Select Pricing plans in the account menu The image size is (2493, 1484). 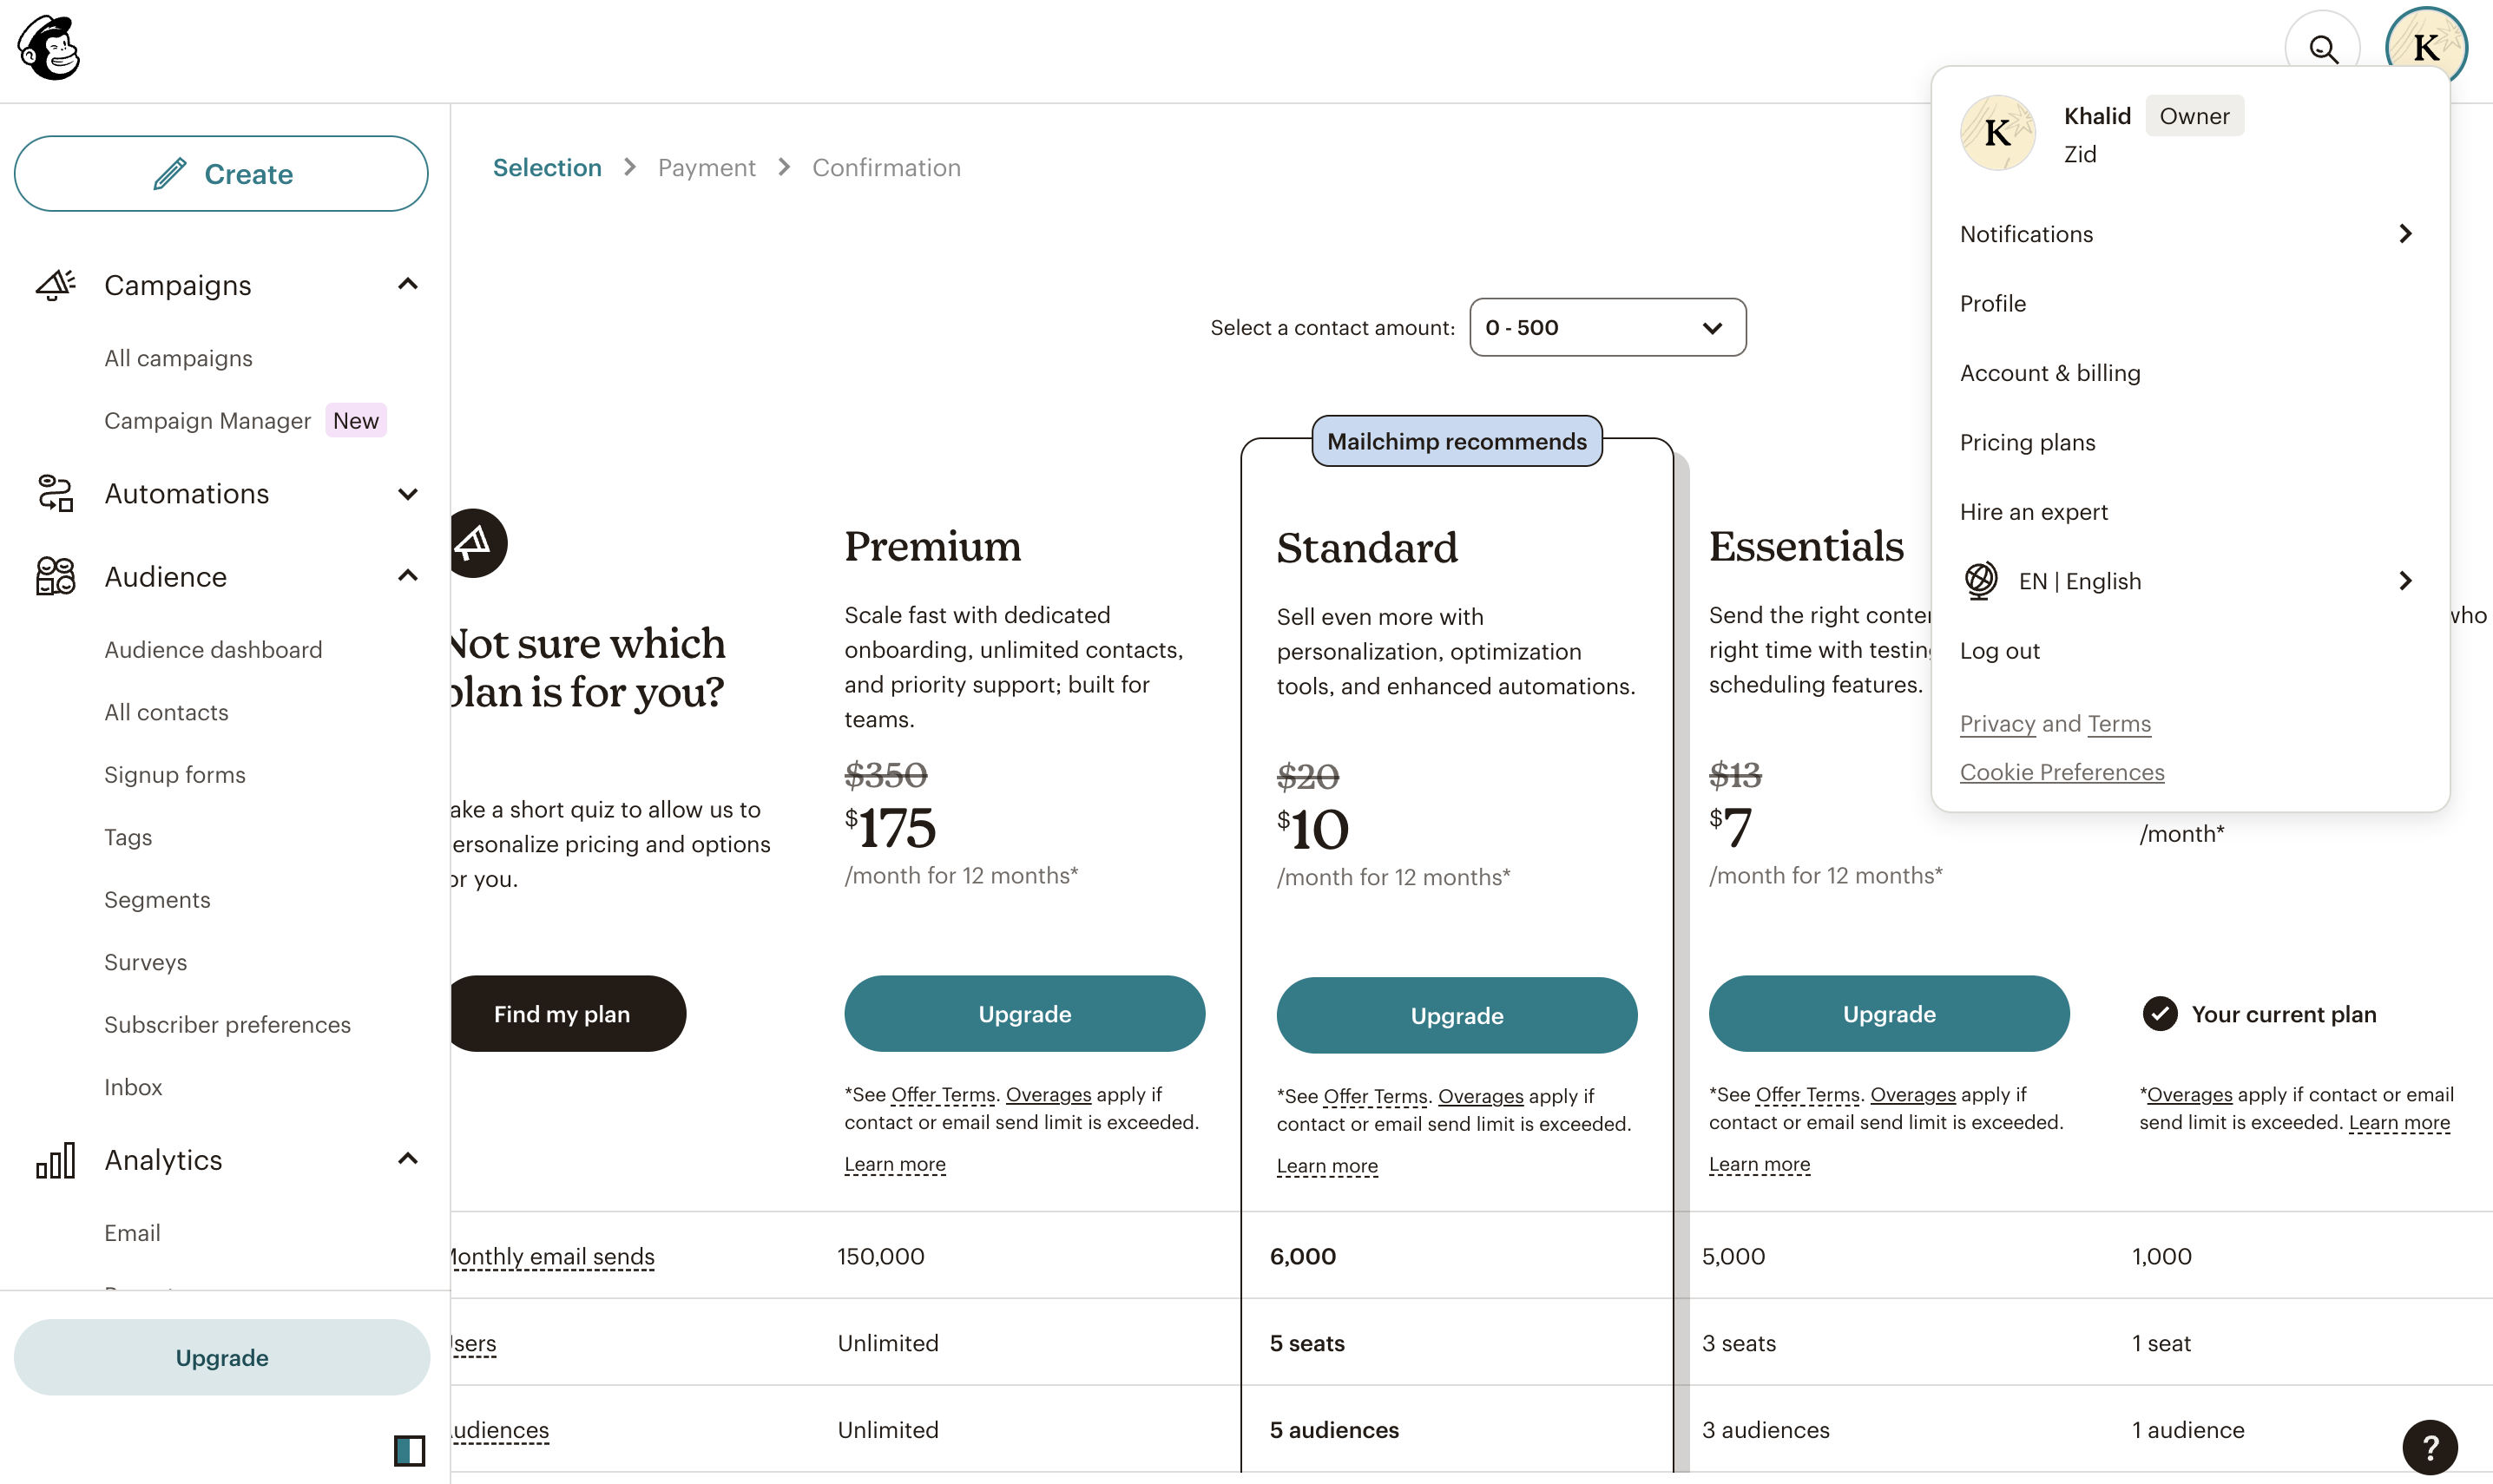click(2026, 442)
